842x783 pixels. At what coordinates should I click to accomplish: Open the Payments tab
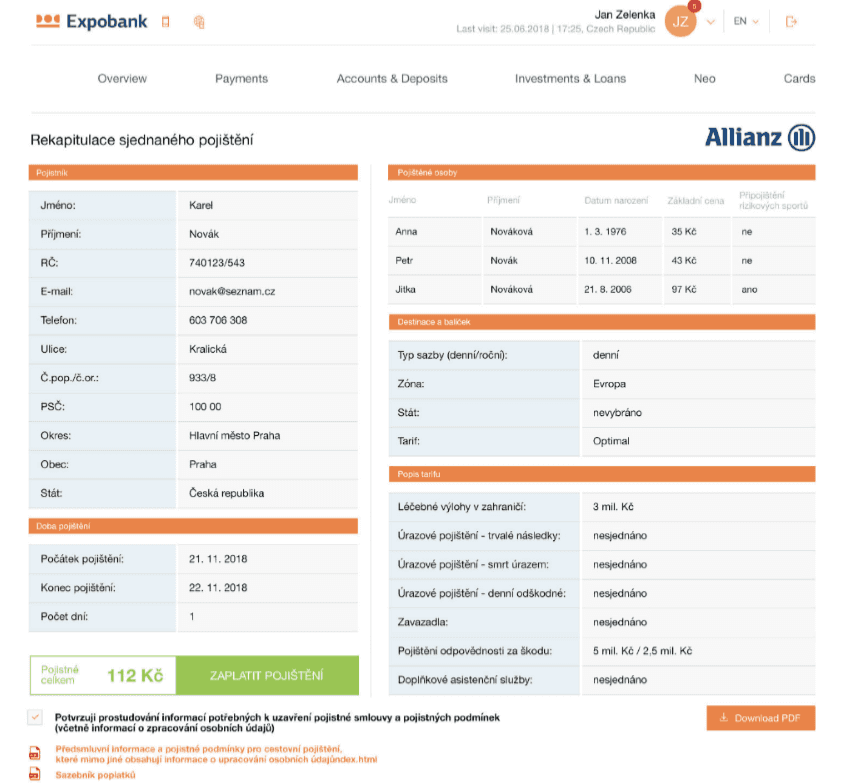[x=241, y=78]
